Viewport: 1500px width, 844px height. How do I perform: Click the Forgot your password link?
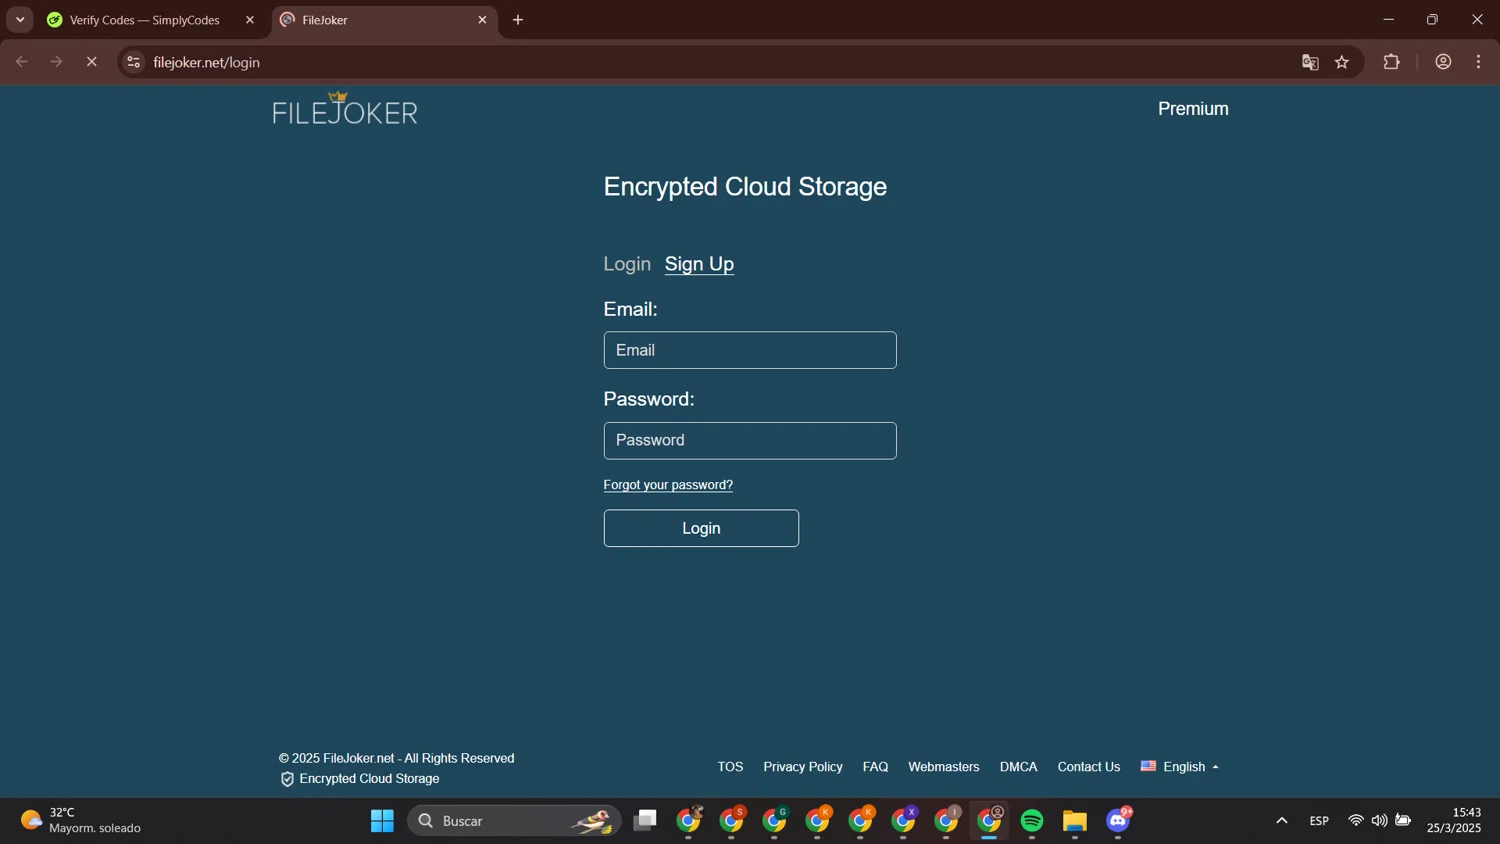(x=668, y=485)
